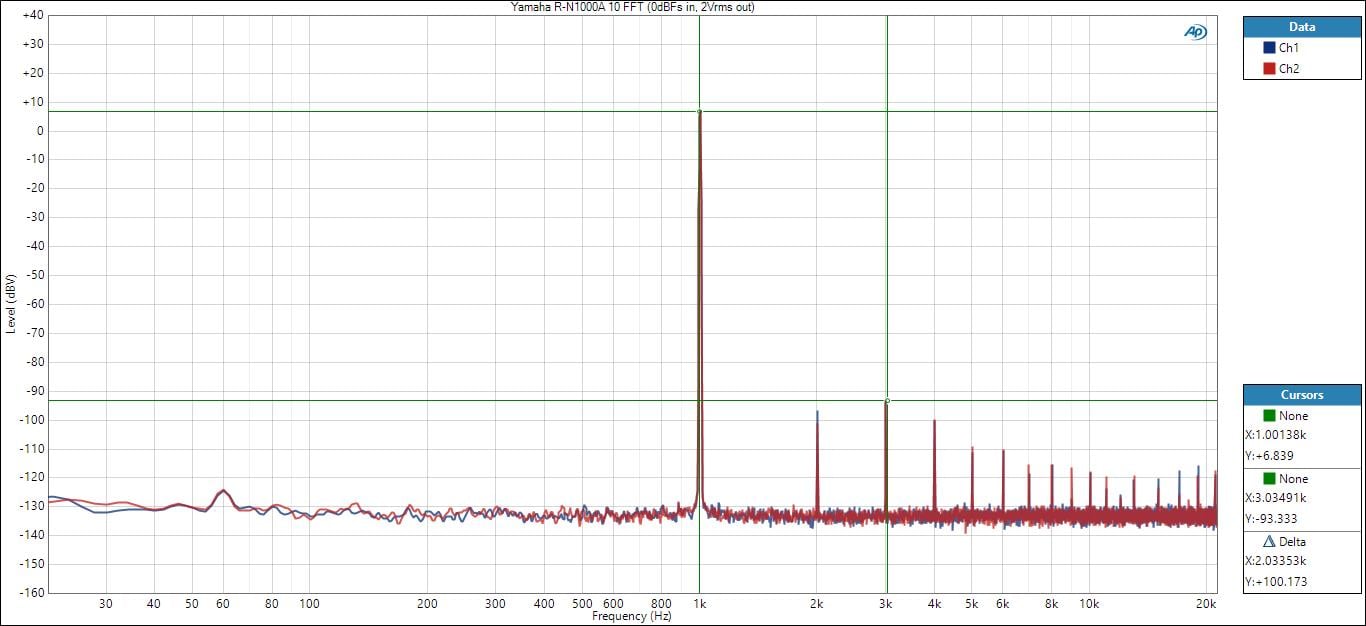Click green swatch above X:3.03491k cursor reading
Image resolution: width=1366 pixels, height=626 pixels.
[x=1269, y=479]
